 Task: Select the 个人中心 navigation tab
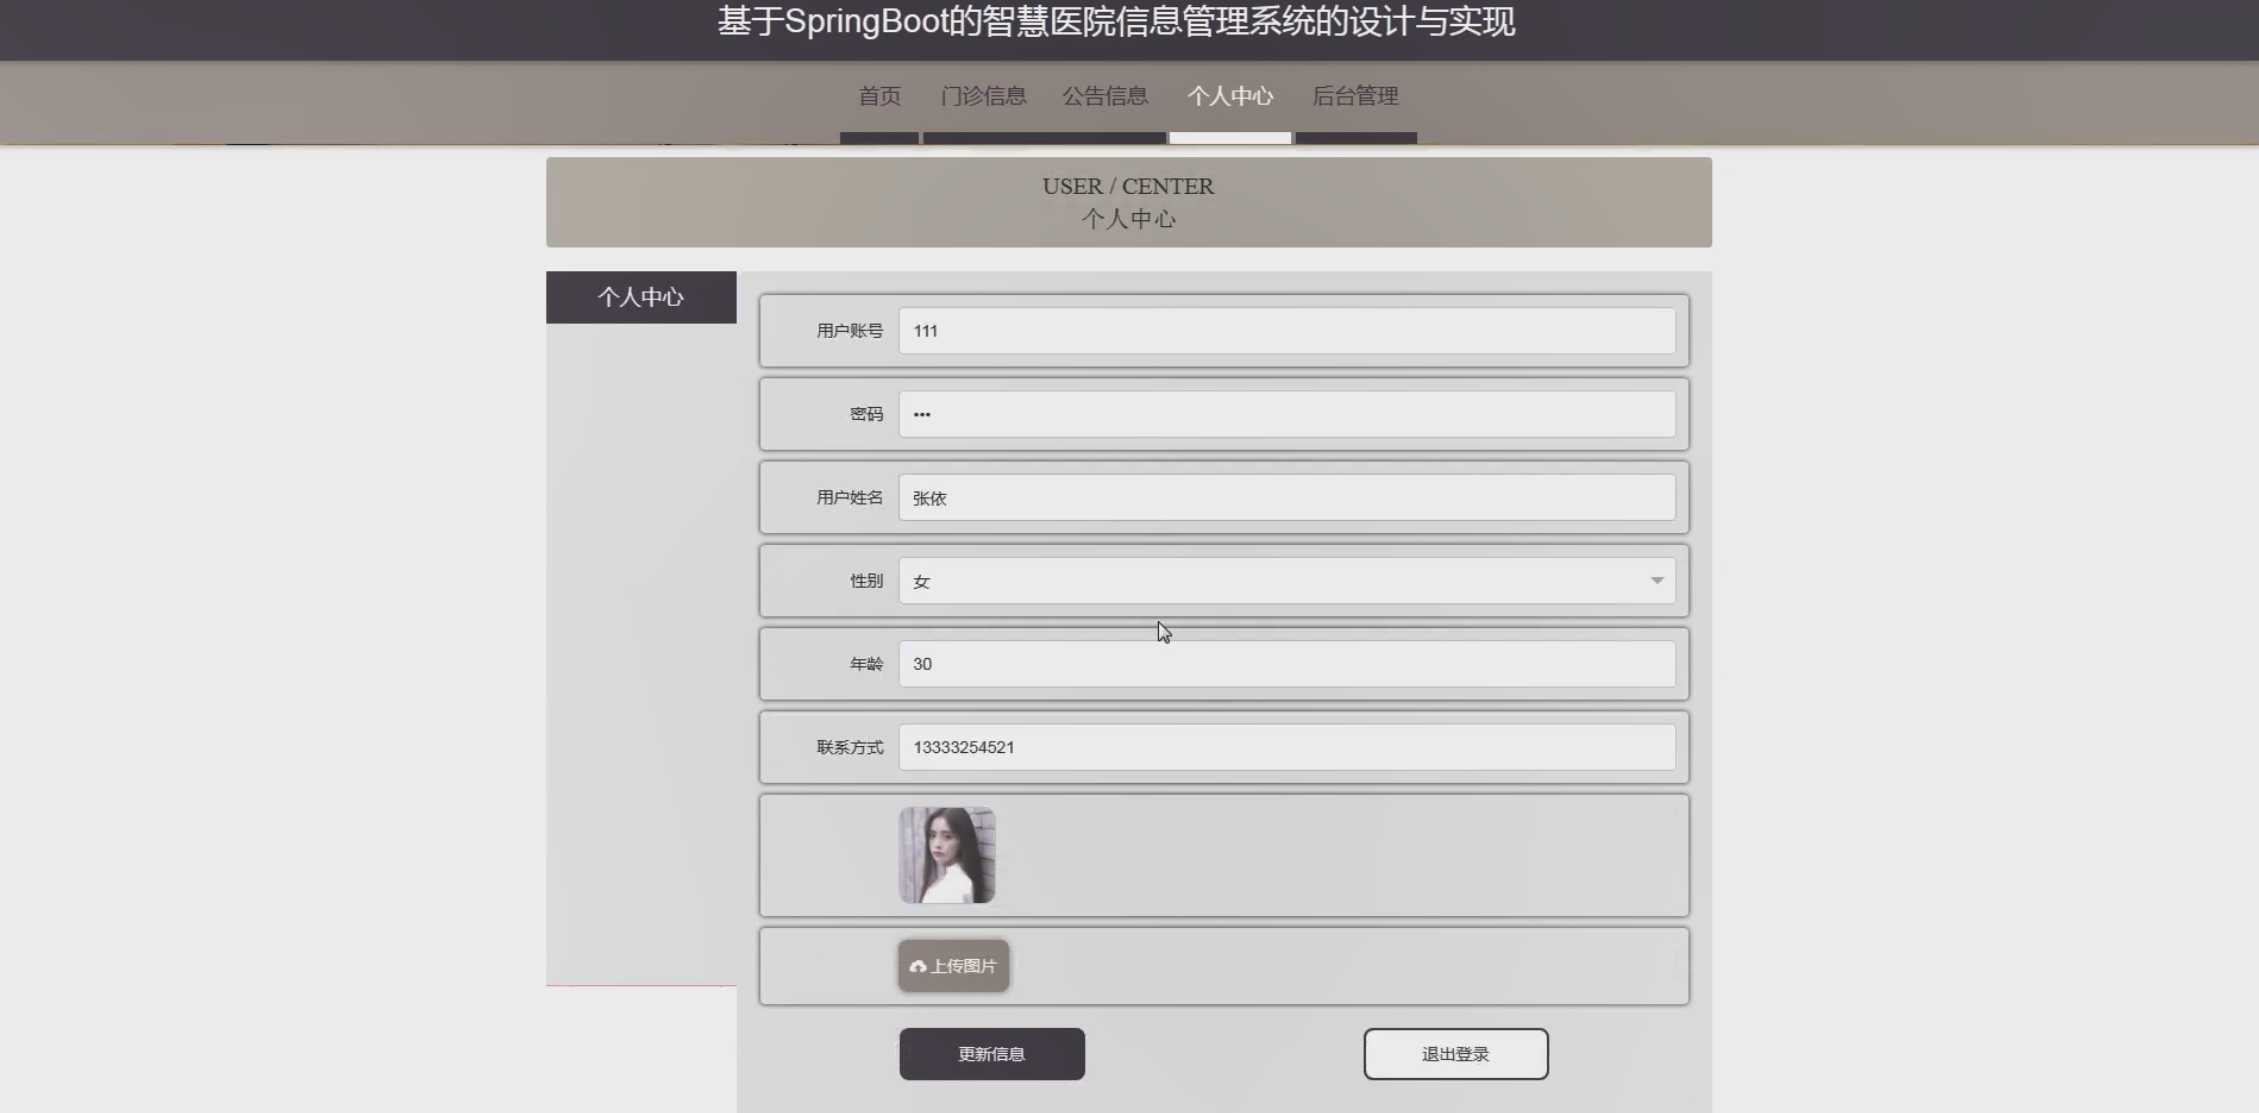point(1229,96)
